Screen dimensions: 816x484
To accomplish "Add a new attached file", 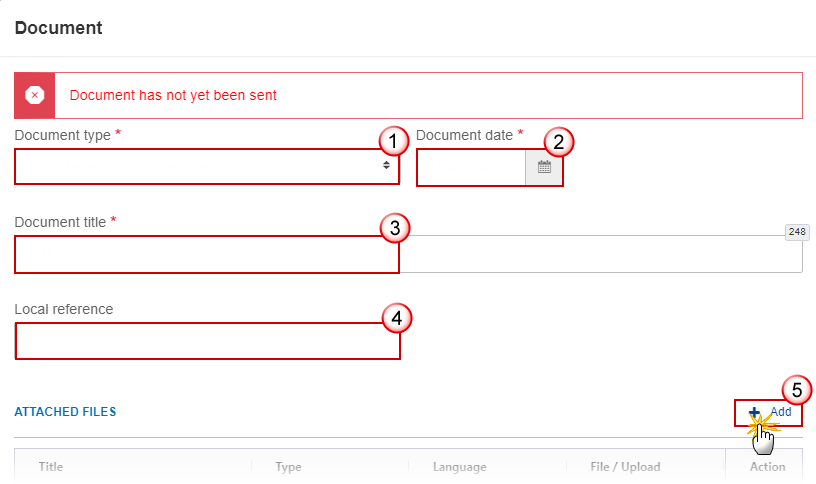I will pyautogui.click(x=769, y=412).
